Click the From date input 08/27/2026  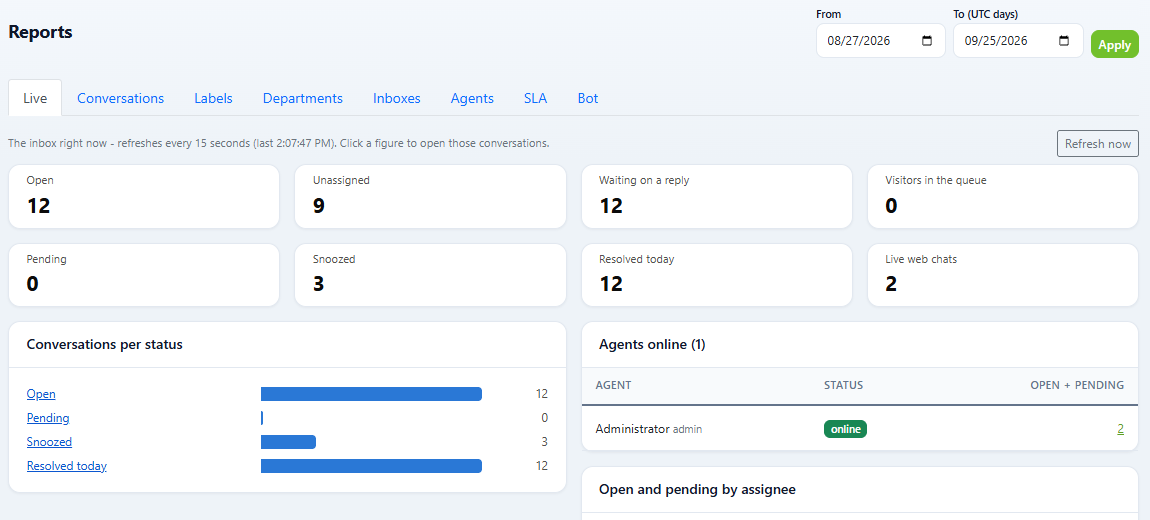[881, 41]
